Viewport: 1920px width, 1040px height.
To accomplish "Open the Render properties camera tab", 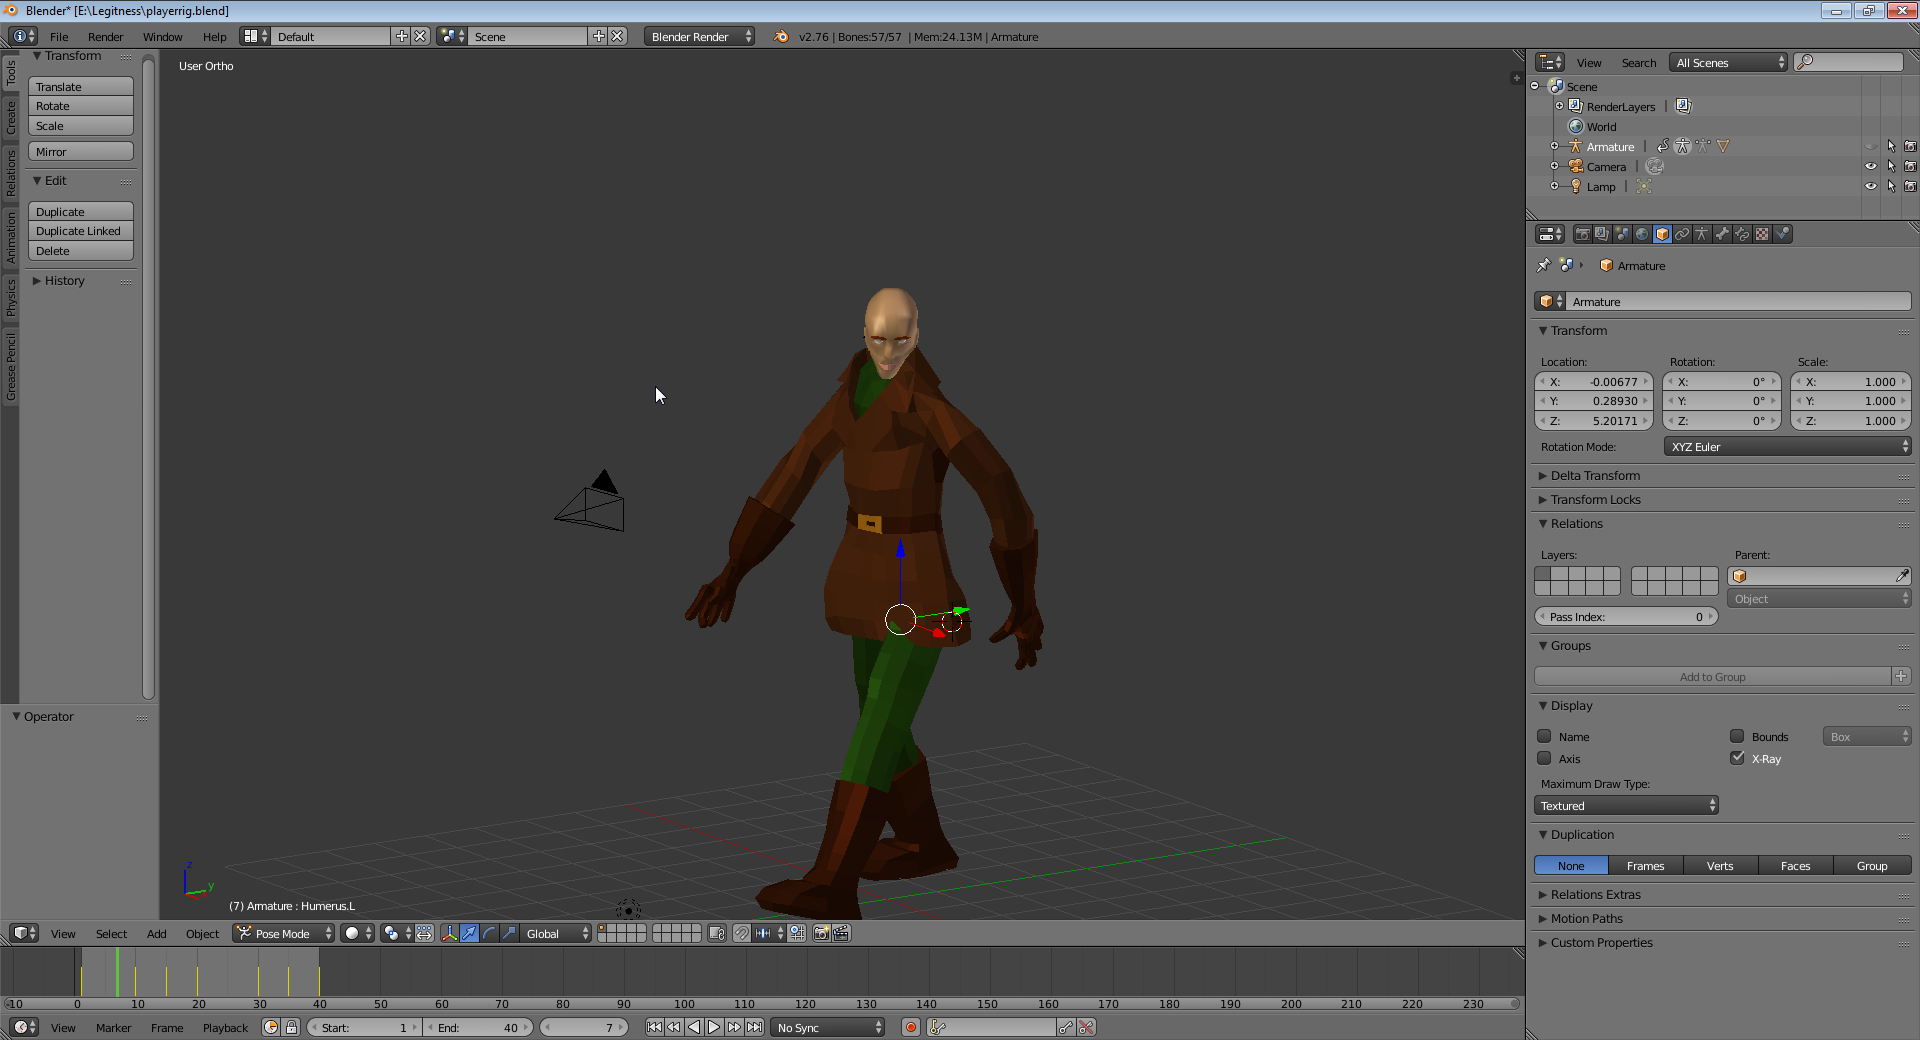I will click(1582, 234).
